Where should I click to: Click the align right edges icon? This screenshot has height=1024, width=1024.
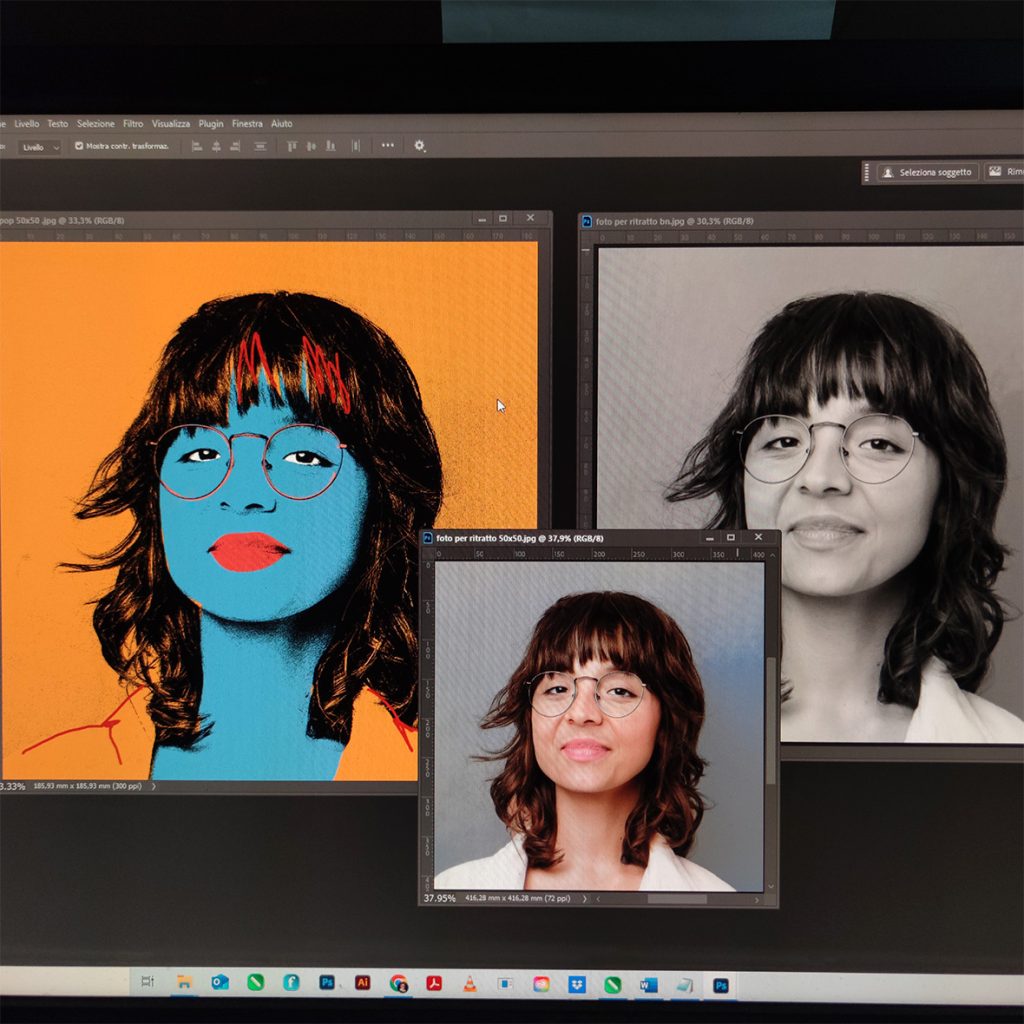point(235,146)
